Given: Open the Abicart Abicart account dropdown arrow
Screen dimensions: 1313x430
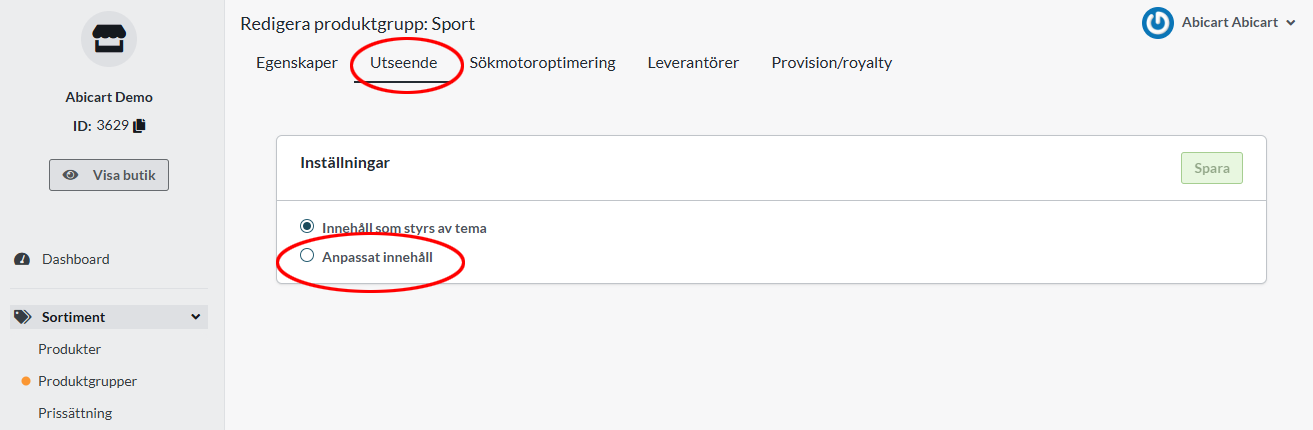Looking at the screenshot, I should pyautogui.click(x=1290, y=23).
